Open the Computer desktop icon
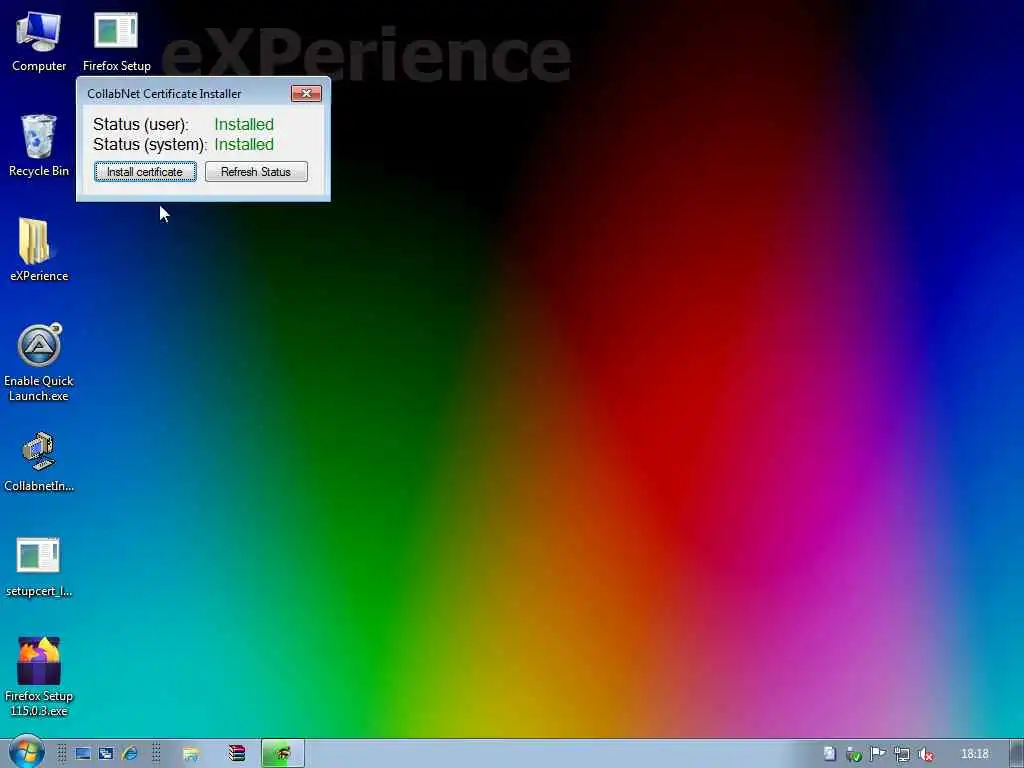This screenshot has height=768, width=1024. pyautogui.click(x=39, y=42)
